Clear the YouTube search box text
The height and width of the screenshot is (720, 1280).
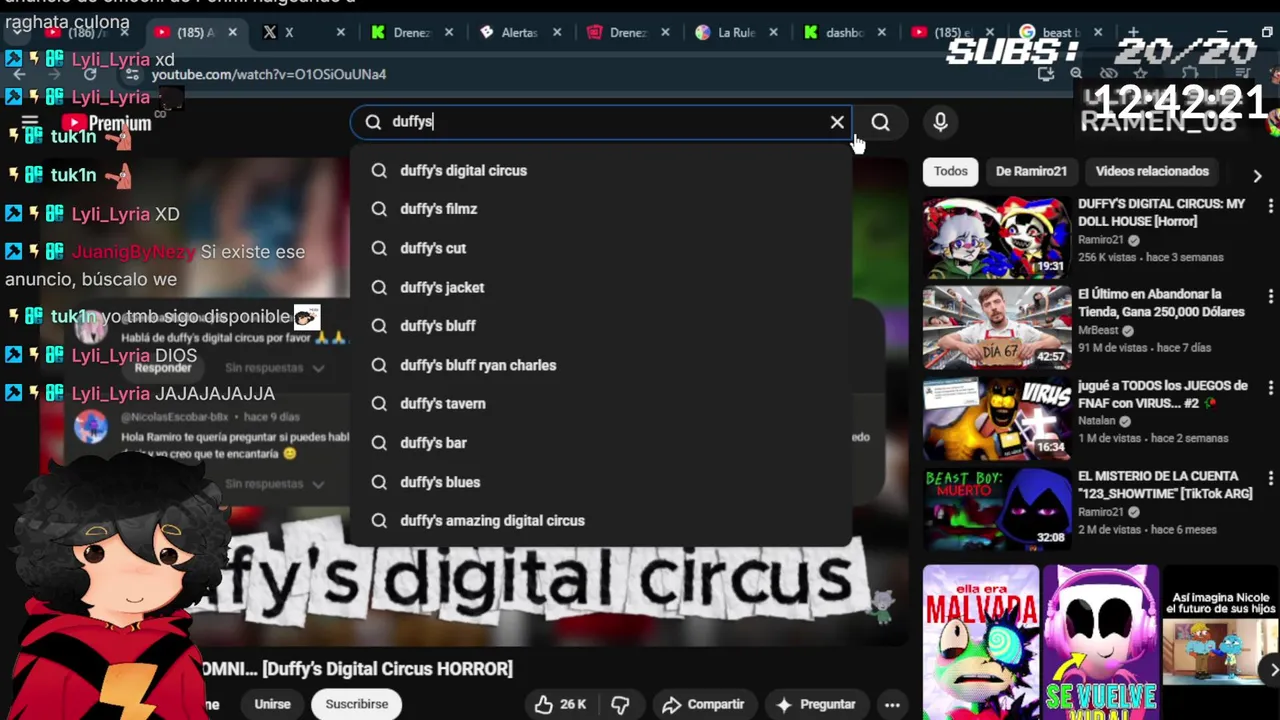(x=837, y=122)
